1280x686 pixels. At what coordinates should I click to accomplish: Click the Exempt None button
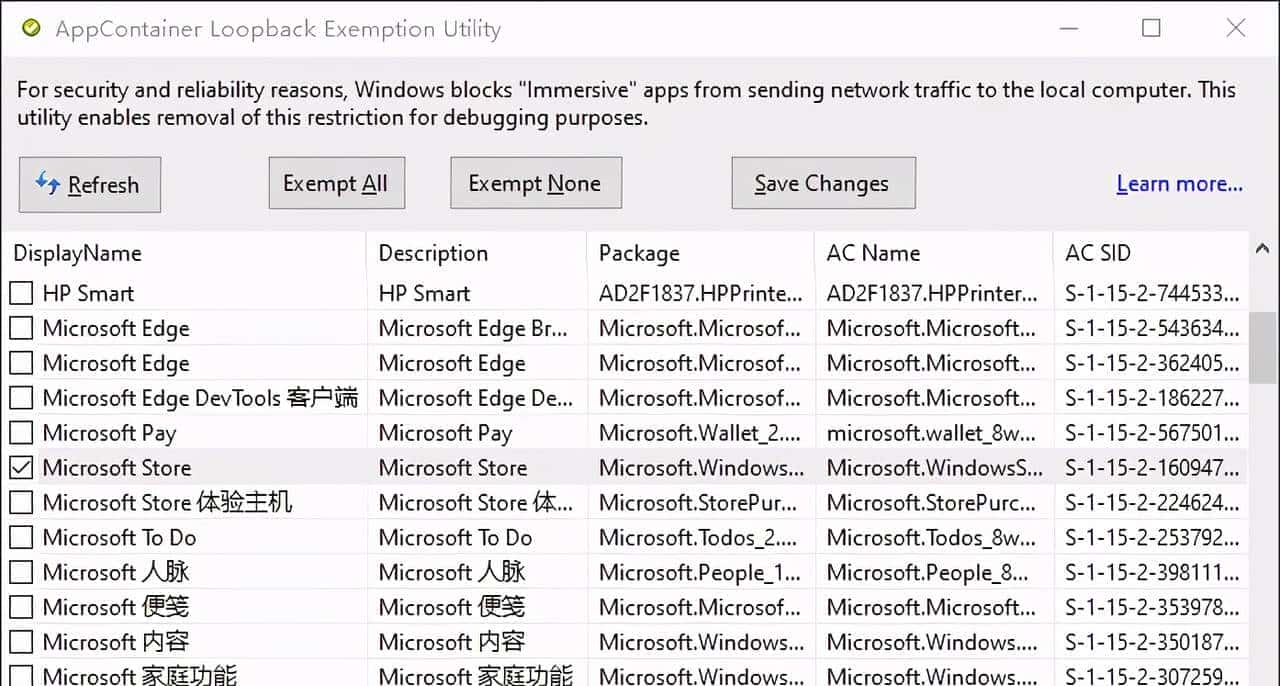(535, 182)
